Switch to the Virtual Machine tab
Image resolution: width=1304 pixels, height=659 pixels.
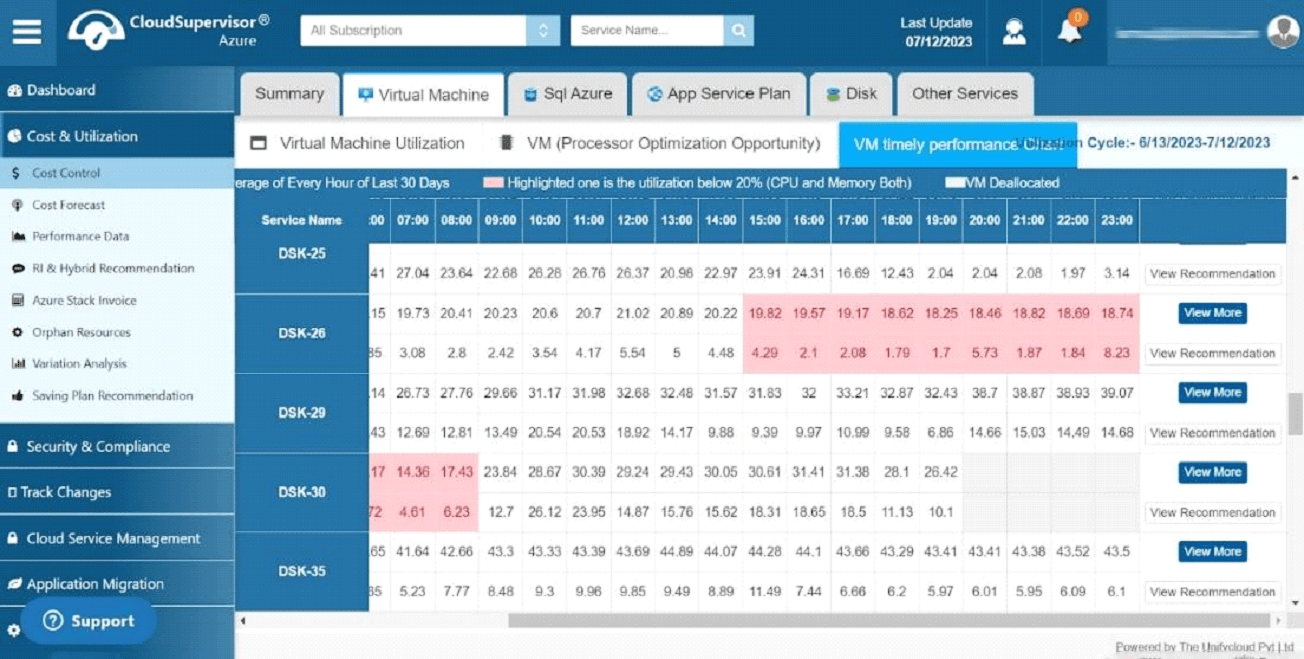coord(423,95)
